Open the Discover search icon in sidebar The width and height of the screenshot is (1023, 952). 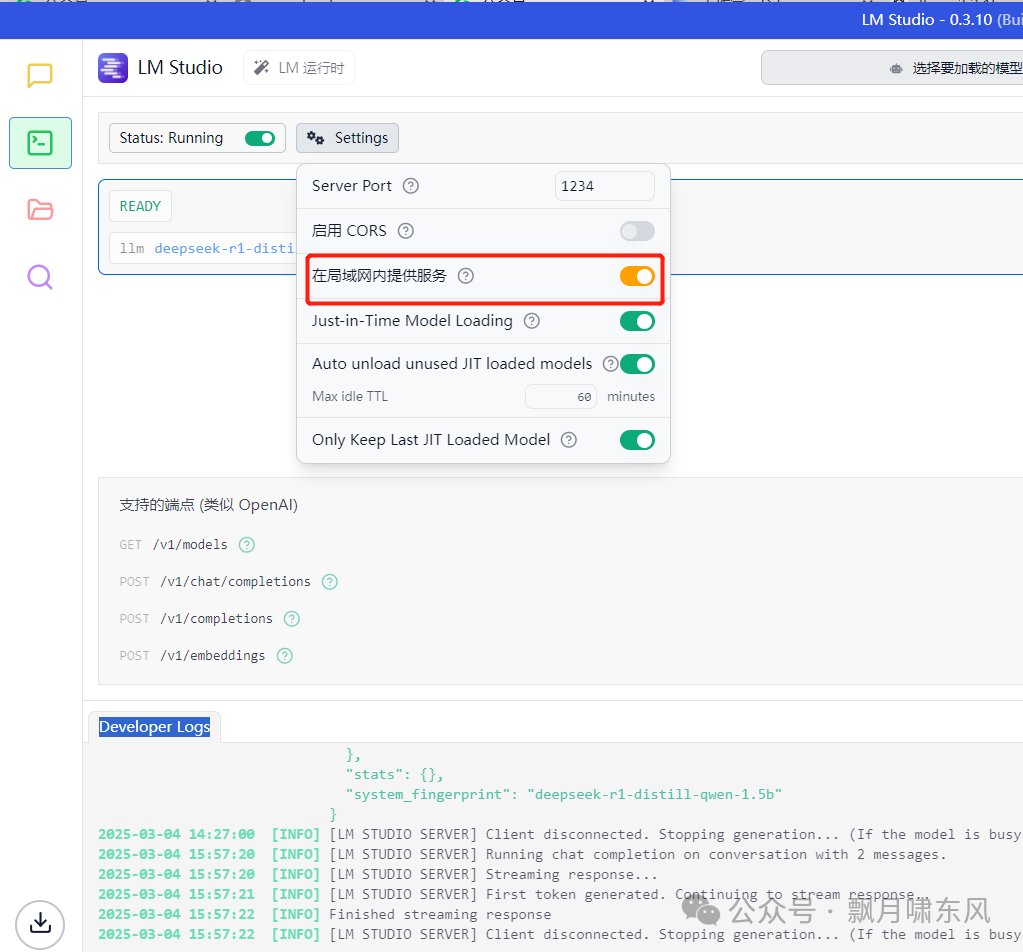coord(40,277)
